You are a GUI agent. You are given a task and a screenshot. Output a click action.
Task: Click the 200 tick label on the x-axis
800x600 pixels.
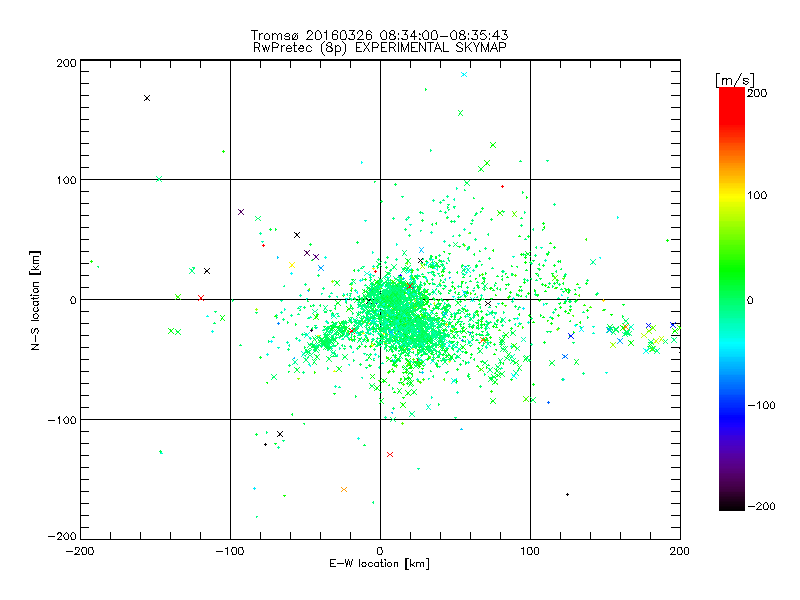point(680,552)
